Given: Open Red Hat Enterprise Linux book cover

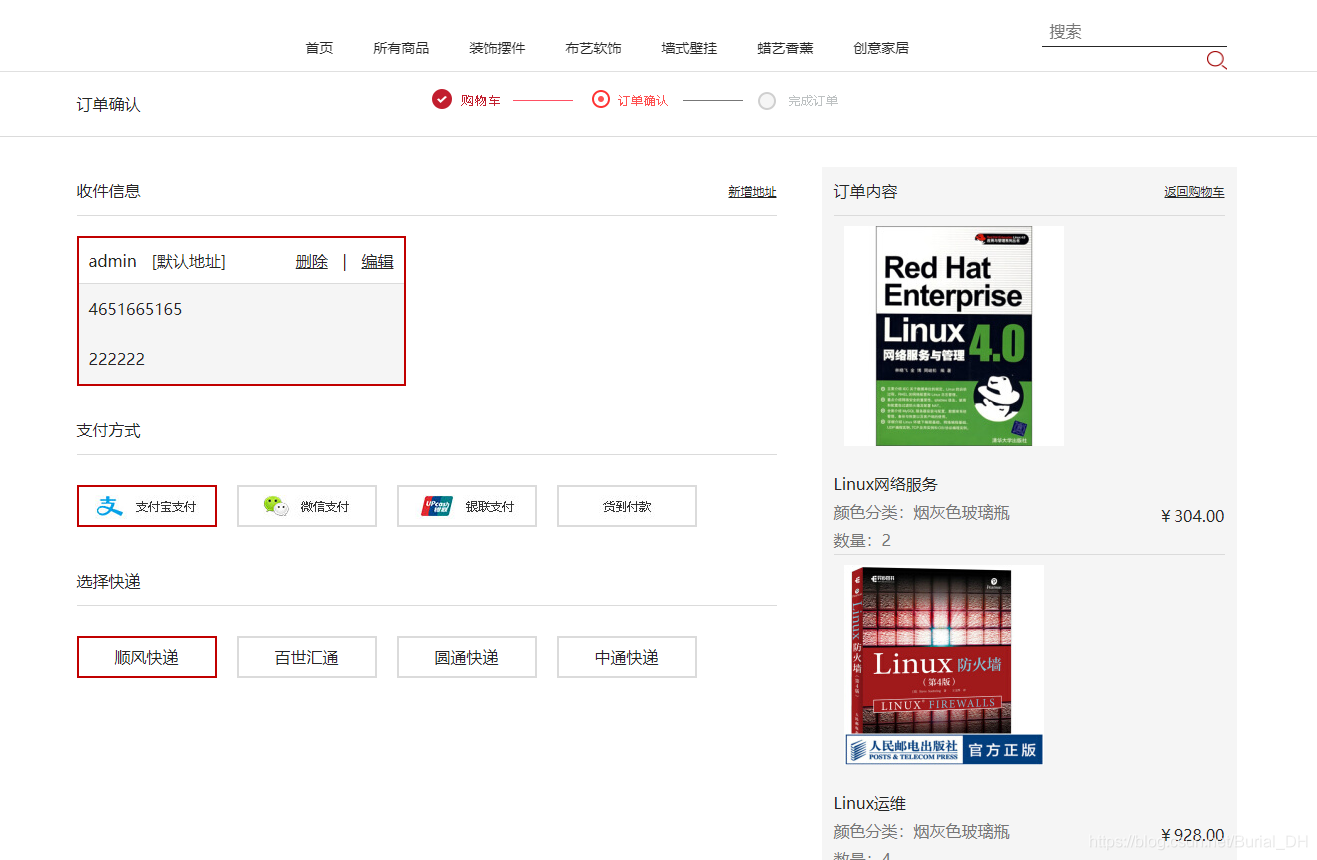Looking at the screenshot, I should (954, 336).
